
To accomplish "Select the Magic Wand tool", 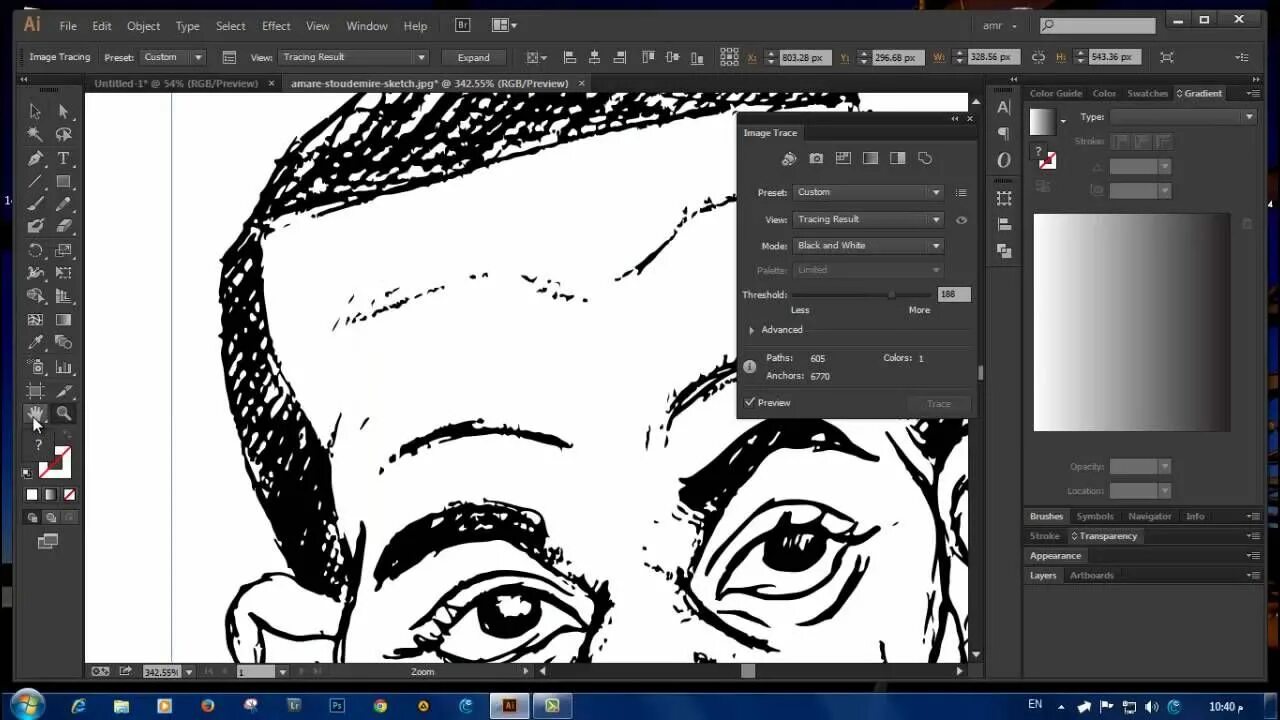I will 35,134.
